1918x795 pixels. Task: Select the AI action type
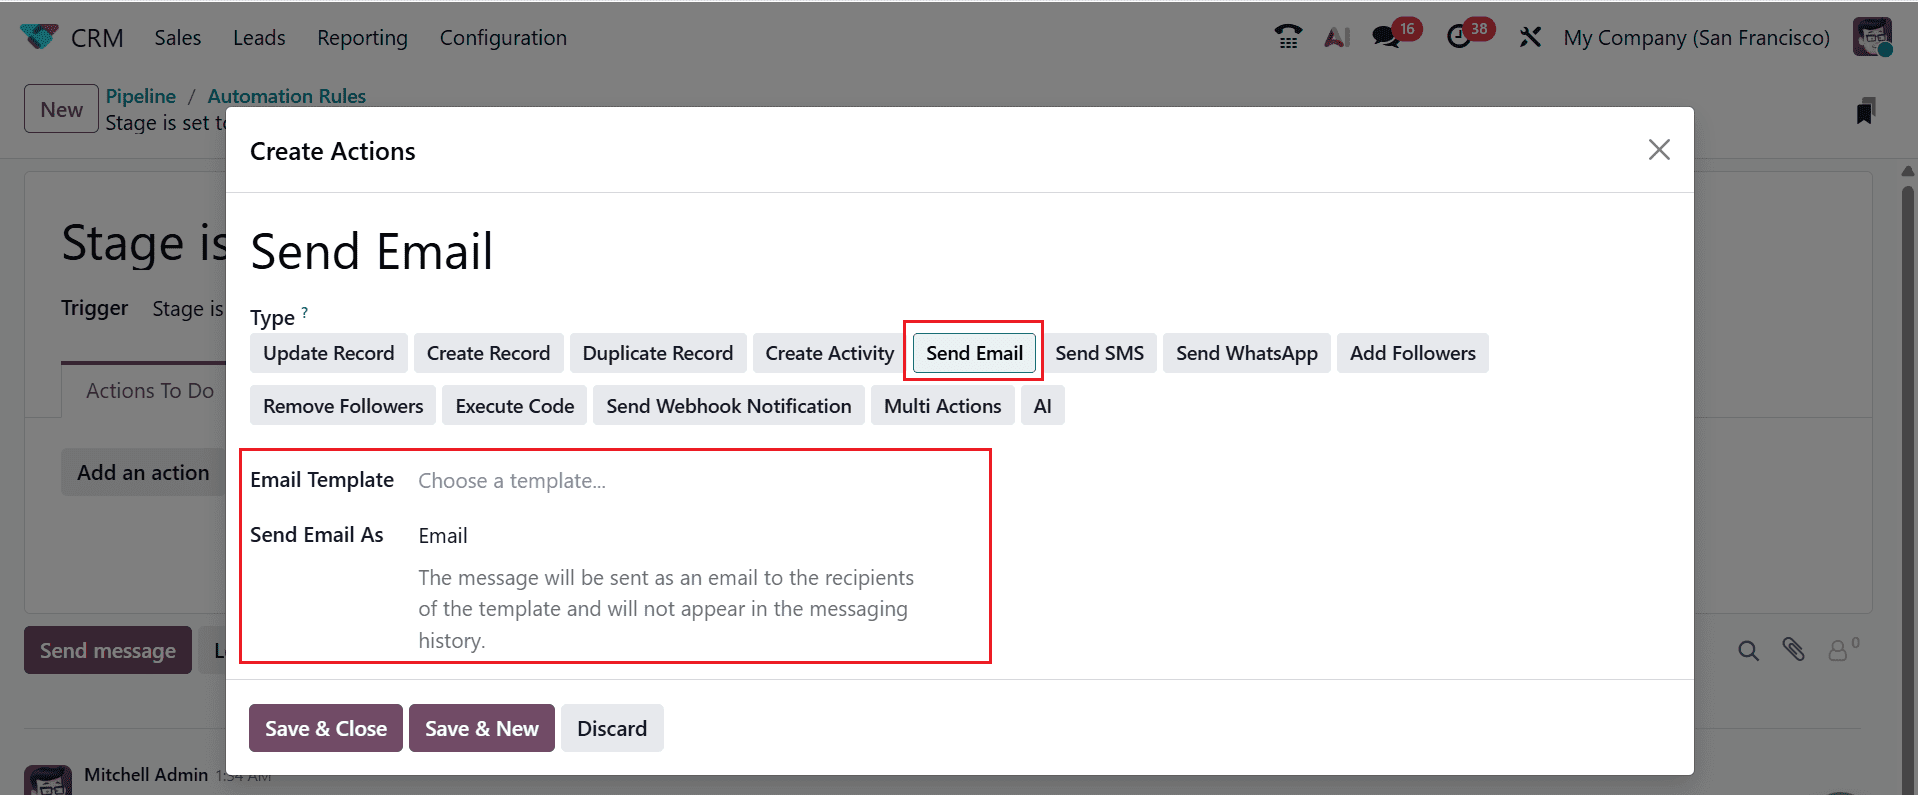point(1043,406)
